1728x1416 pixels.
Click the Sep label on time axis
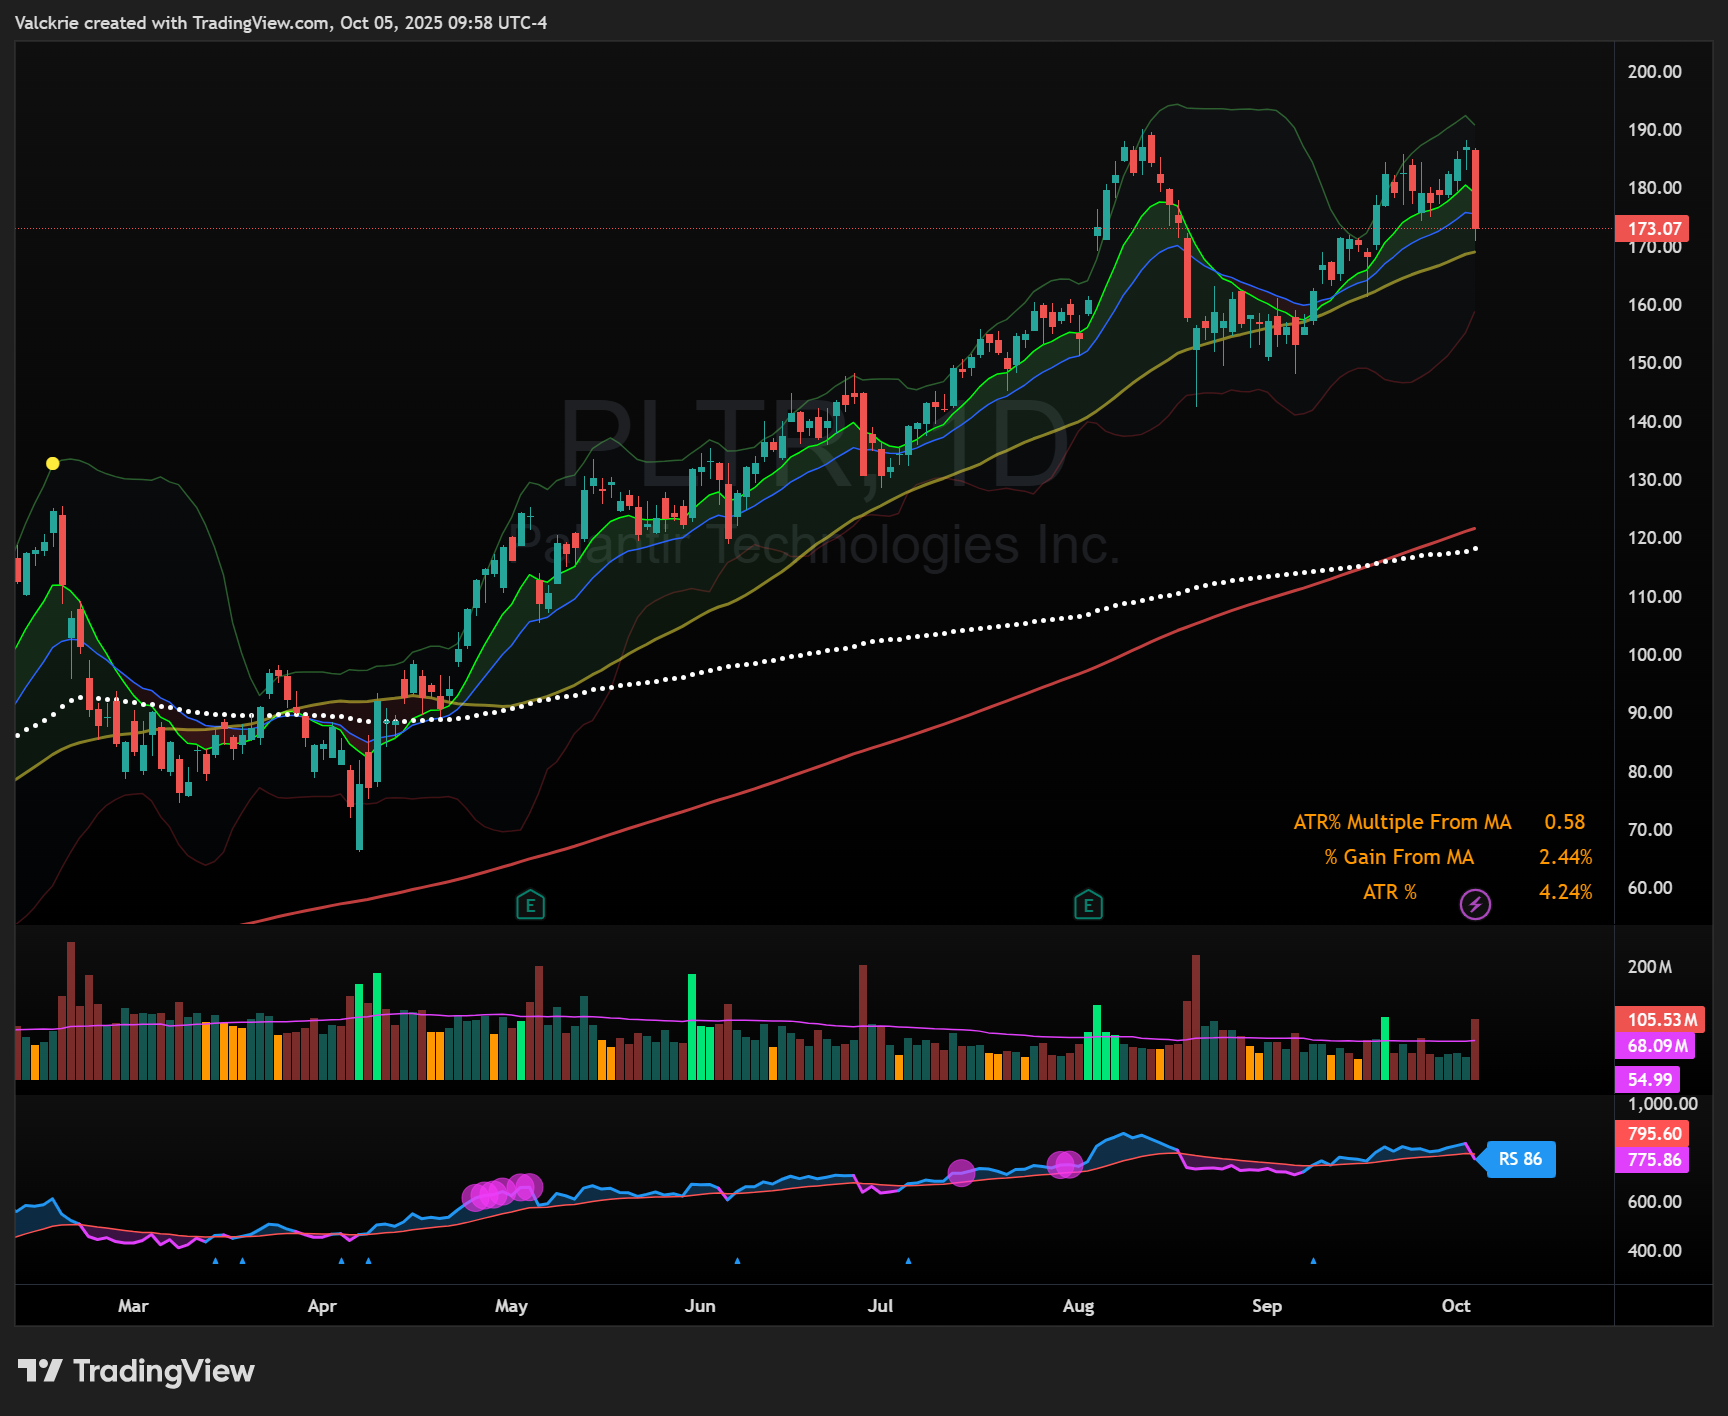click(1267, 1306)
